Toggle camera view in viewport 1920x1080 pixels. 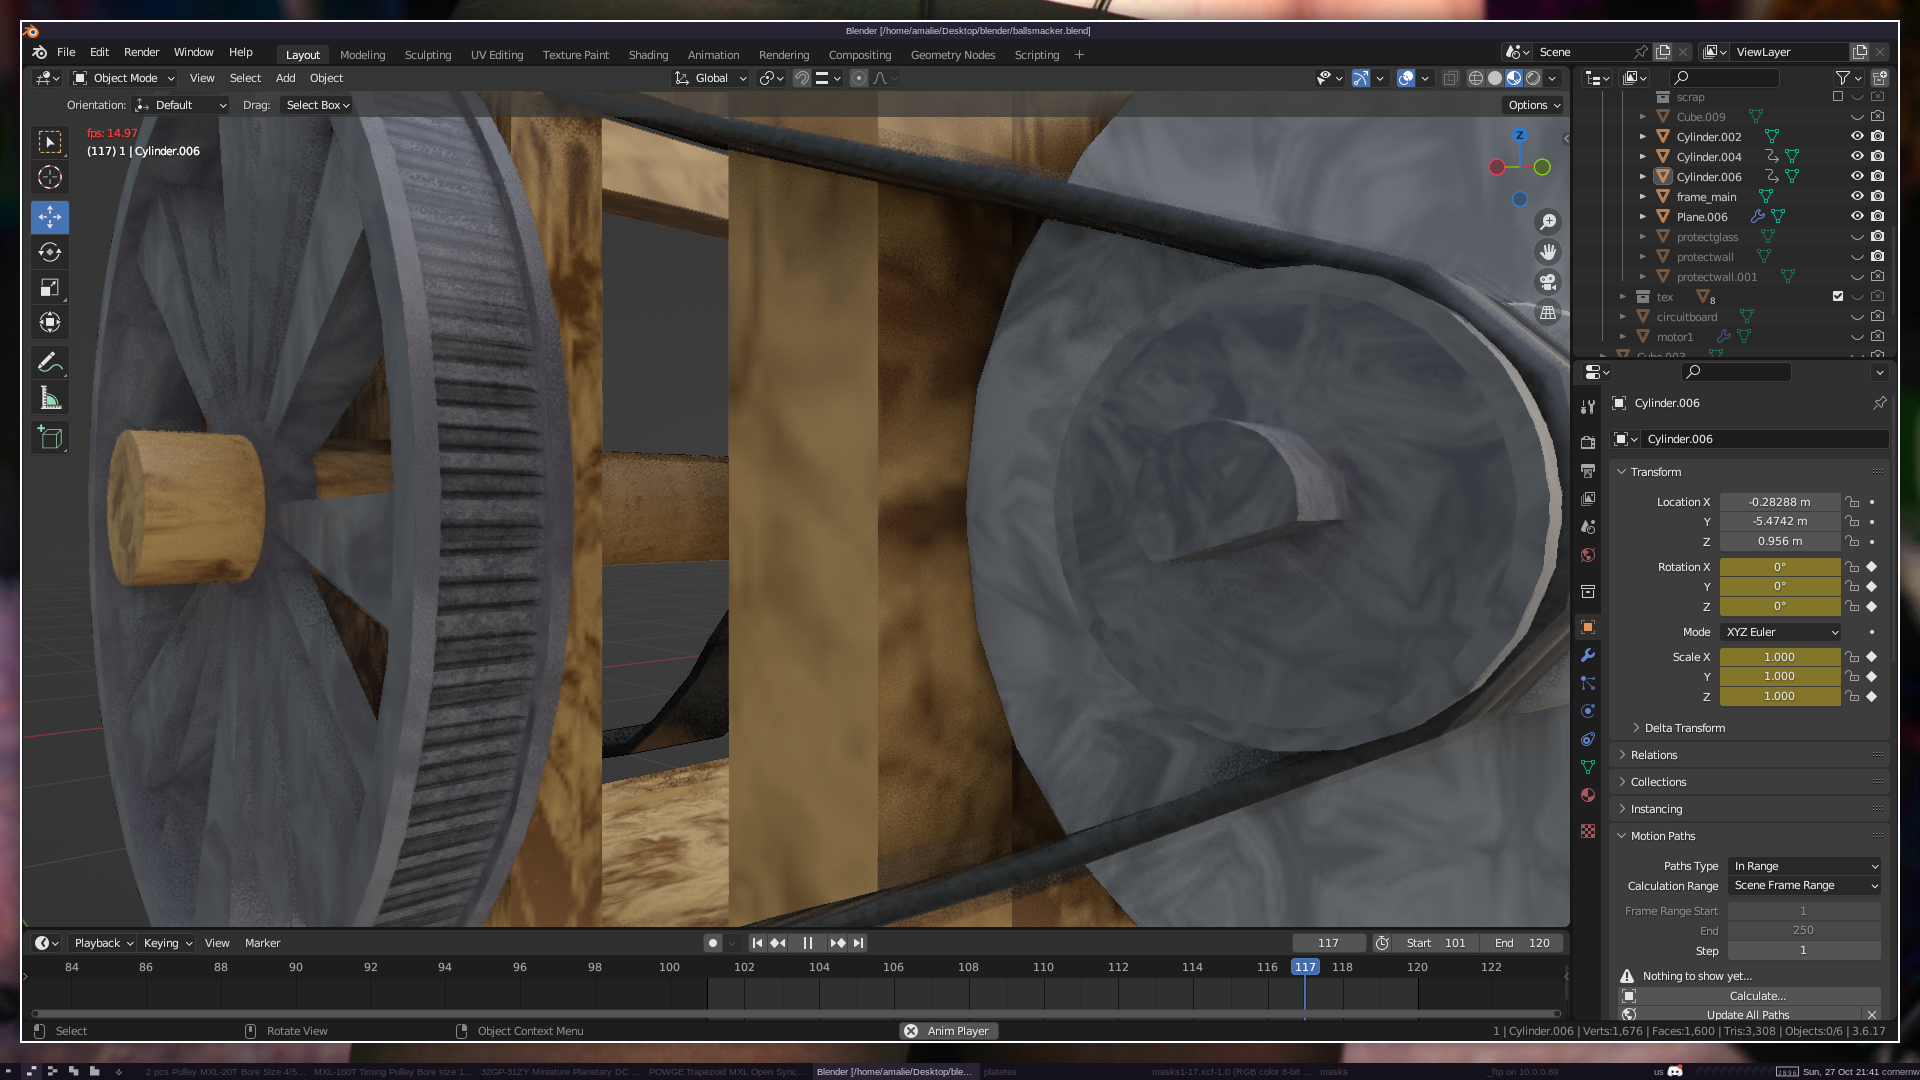[1548, 282]
